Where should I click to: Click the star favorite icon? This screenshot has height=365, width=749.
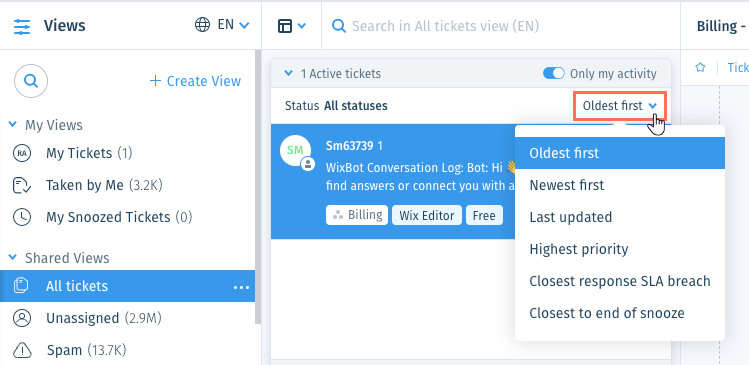click(700, 68)
